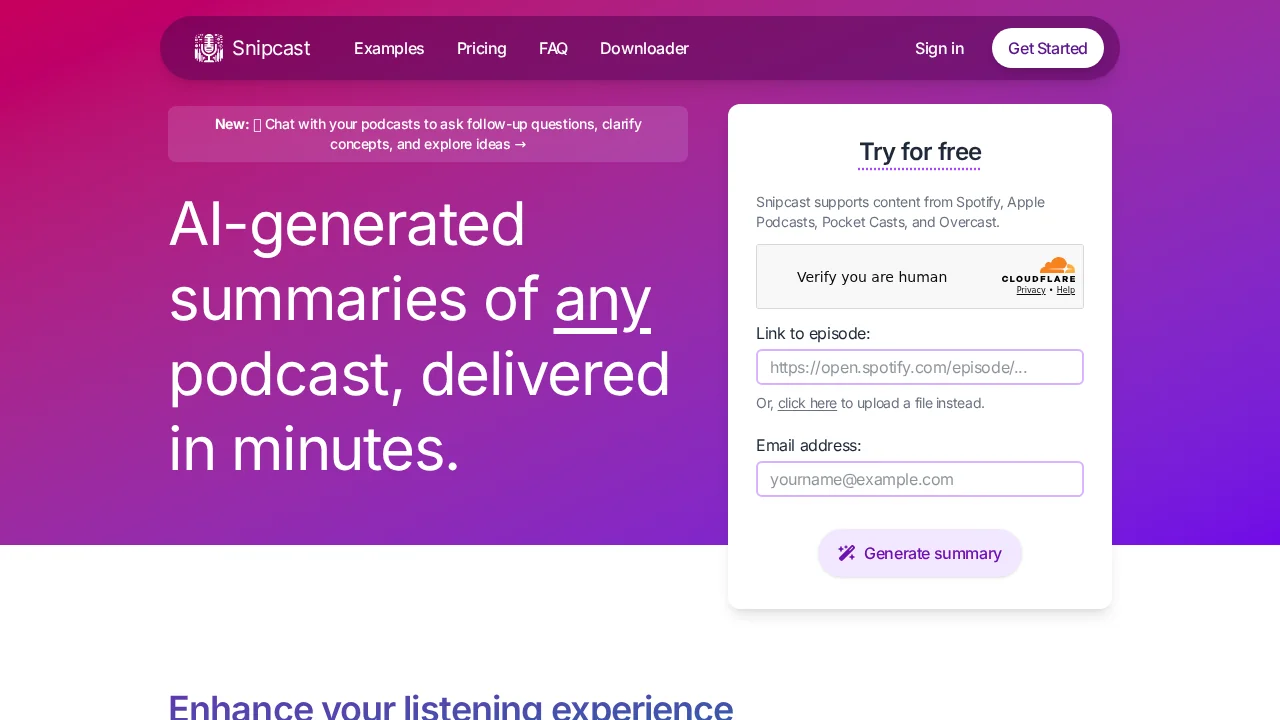Click the magic wand icon on Generate summary
1280x720 pixels.
point(847,552)
